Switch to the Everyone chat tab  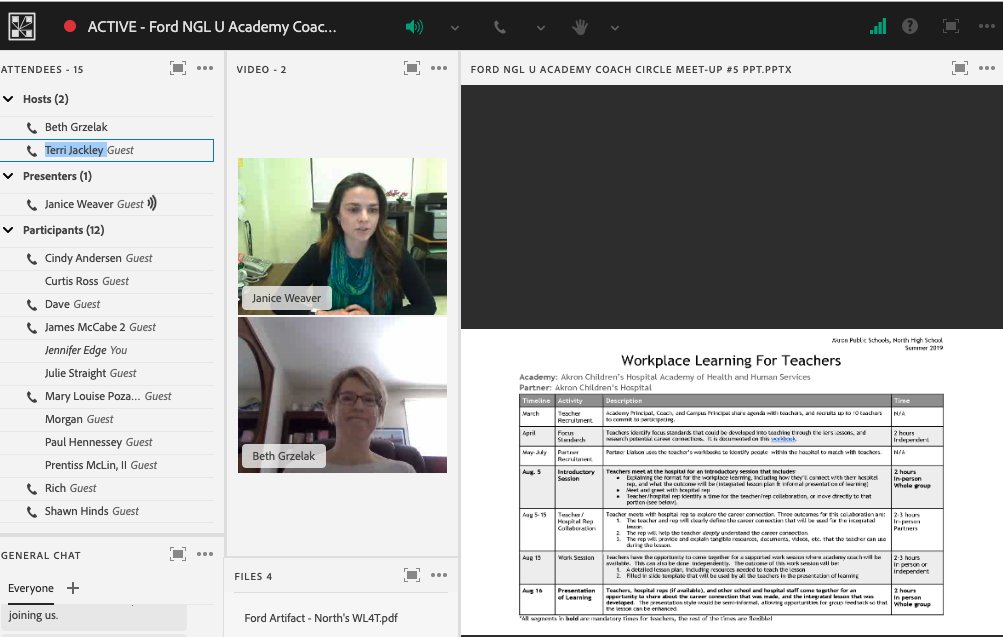[x=31, y=588]
